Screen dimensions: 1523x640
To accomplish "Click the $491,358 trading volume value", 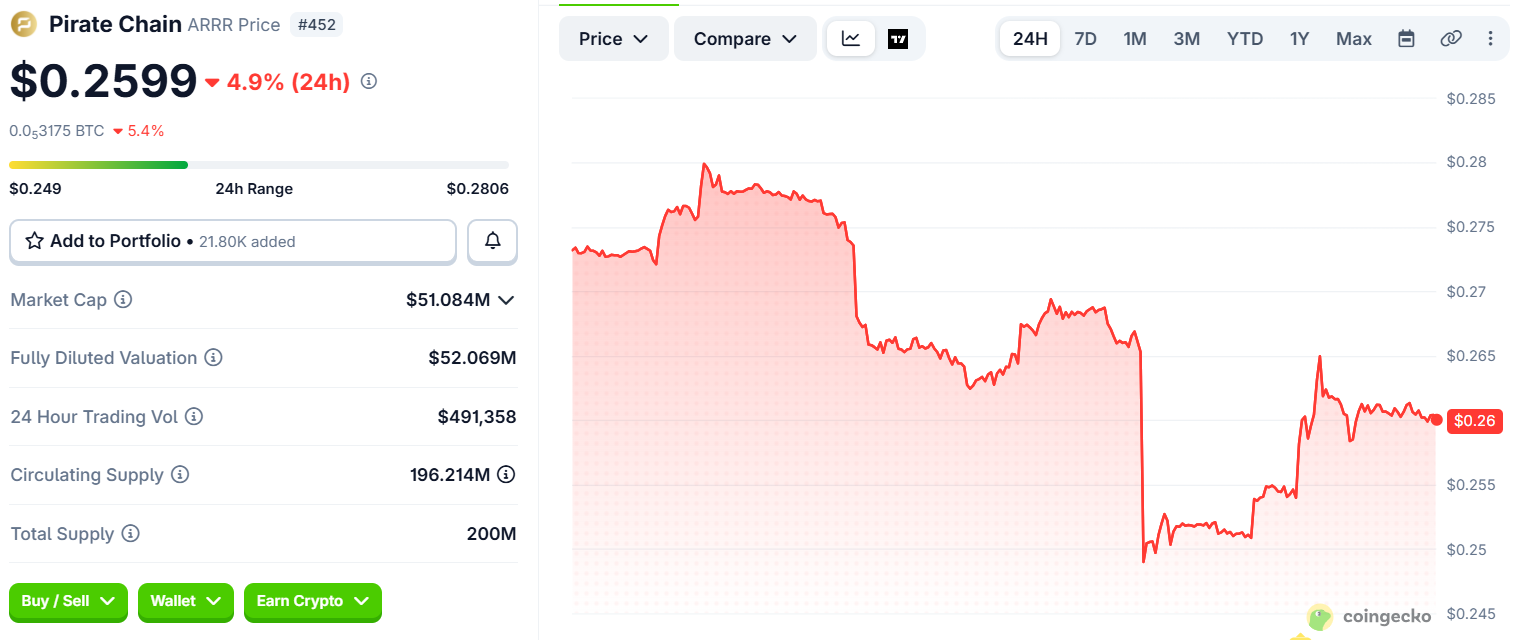I will coord(477,416).
